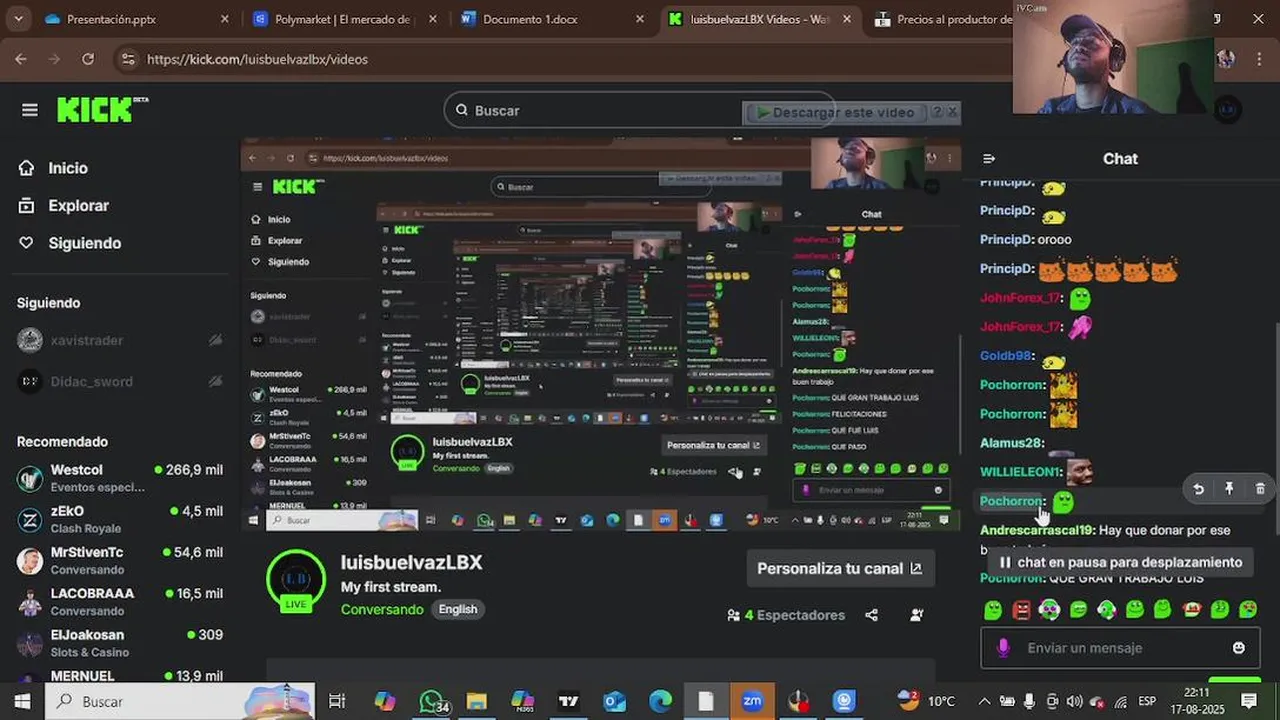Click the site info icon in address bar

[x=127, y=59]
